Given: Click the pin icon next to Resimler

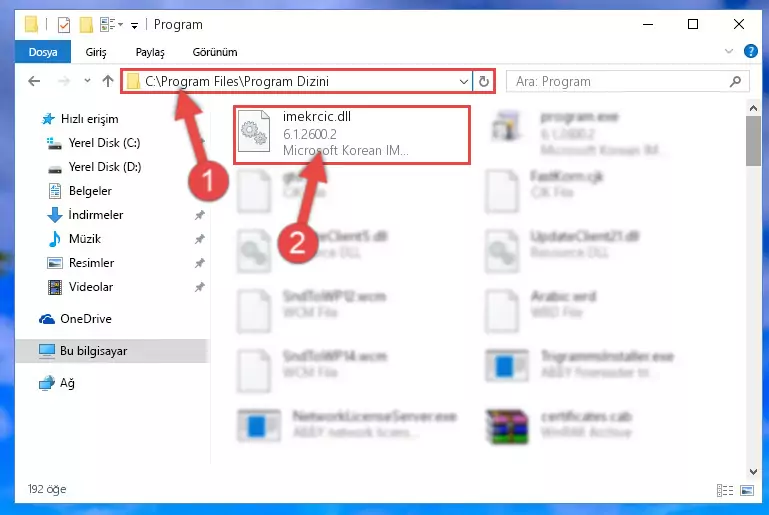Looking at the screenshot, I should (x=199, y=263).
